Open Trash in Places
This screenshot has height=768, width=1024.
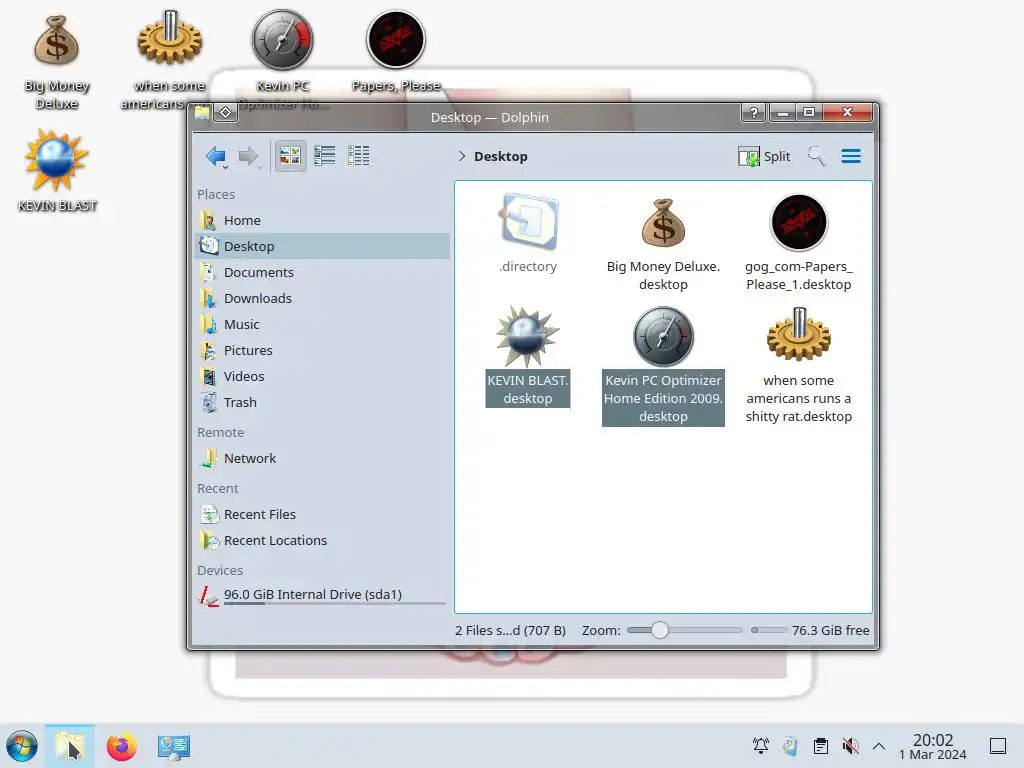(x=323, y=402)
